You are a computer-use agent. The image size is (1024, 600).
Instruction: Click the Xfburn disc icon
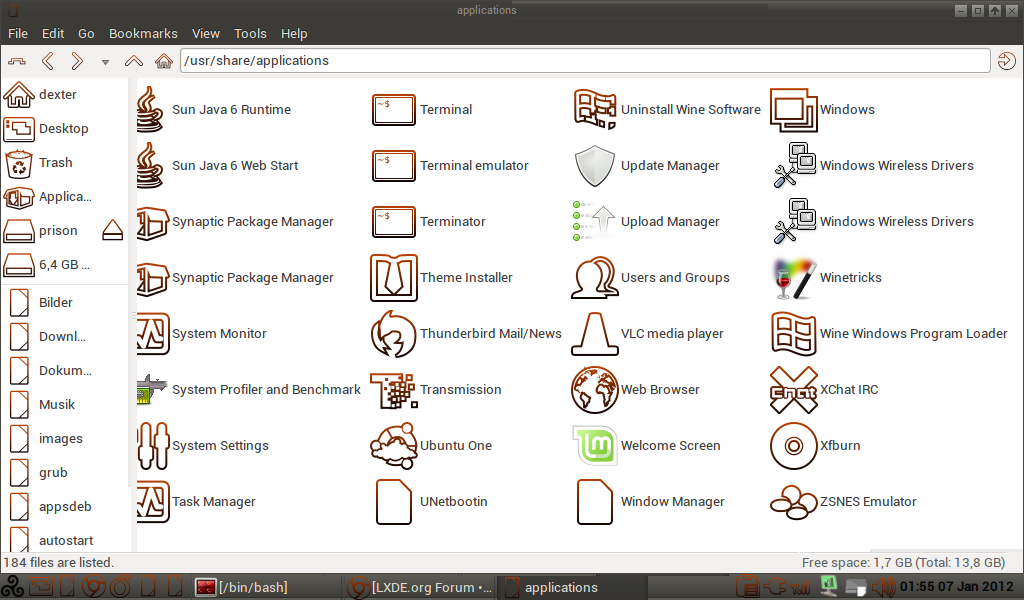click(793, 446)
